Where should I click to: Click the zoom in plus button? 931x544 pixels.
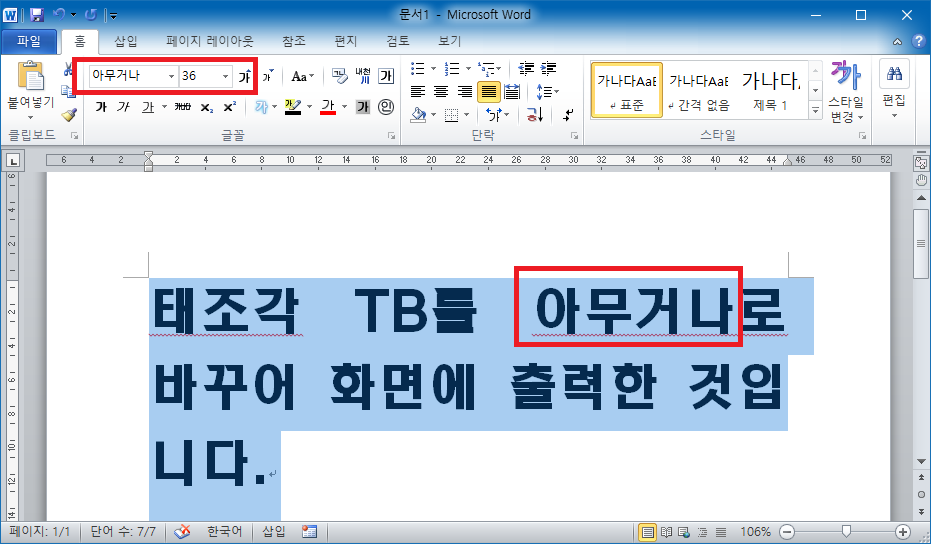[x=902, y=532]
